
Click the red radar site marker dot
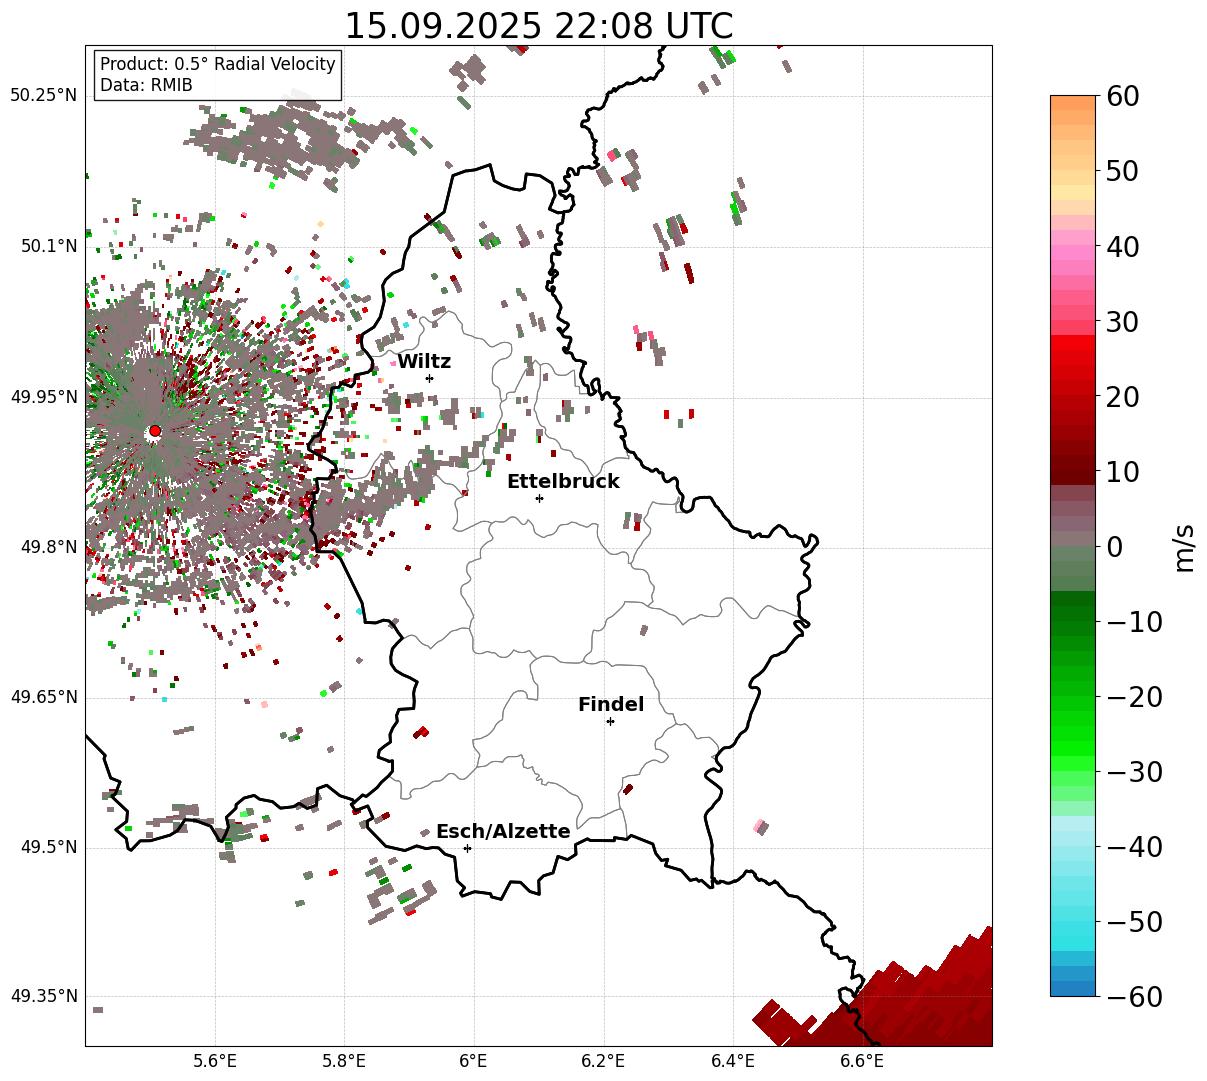tap(155, 431)
